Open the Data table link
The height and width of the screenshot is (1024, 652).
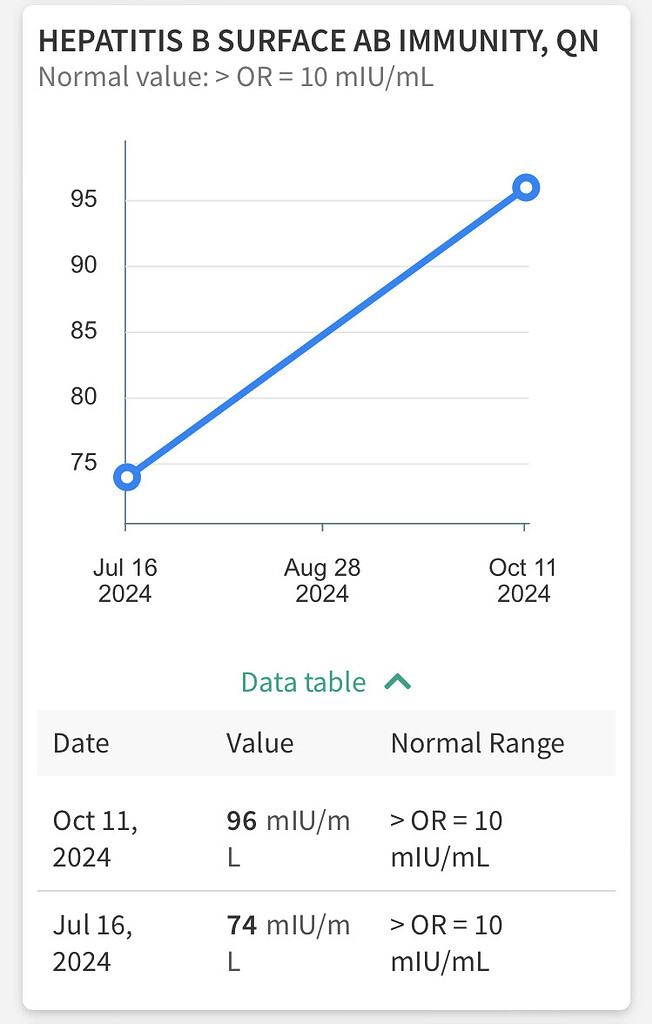(303, 681)
